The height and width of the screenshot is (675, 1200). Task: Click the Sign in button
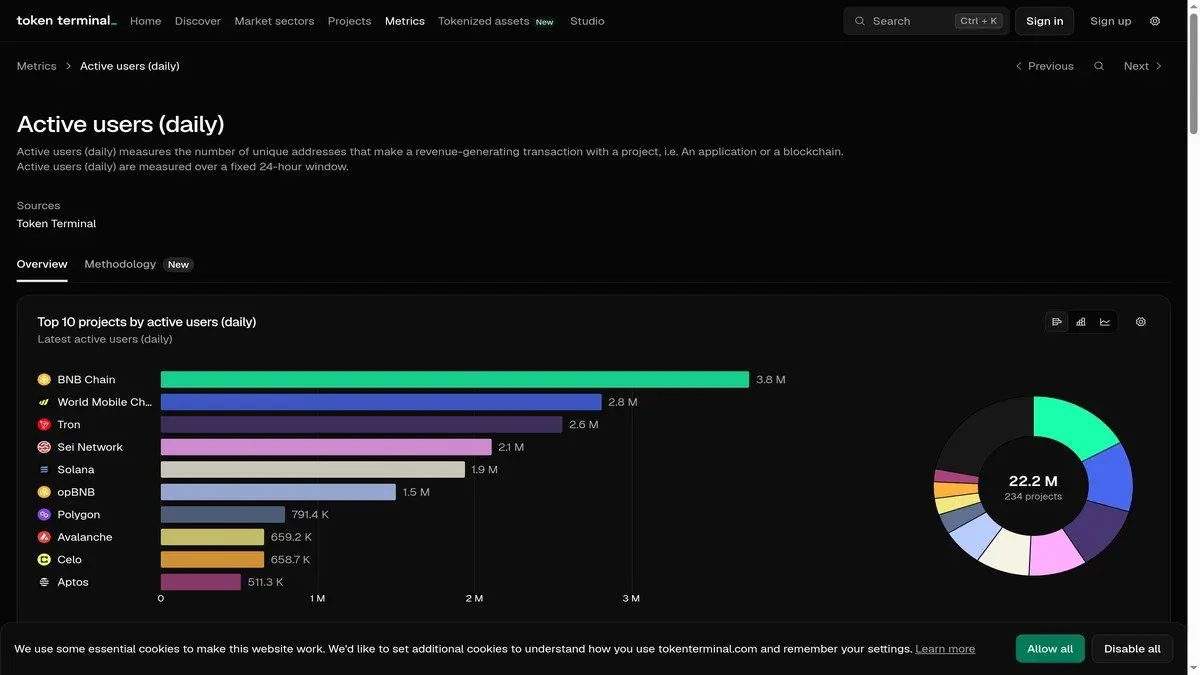[x=1045, y=21]
